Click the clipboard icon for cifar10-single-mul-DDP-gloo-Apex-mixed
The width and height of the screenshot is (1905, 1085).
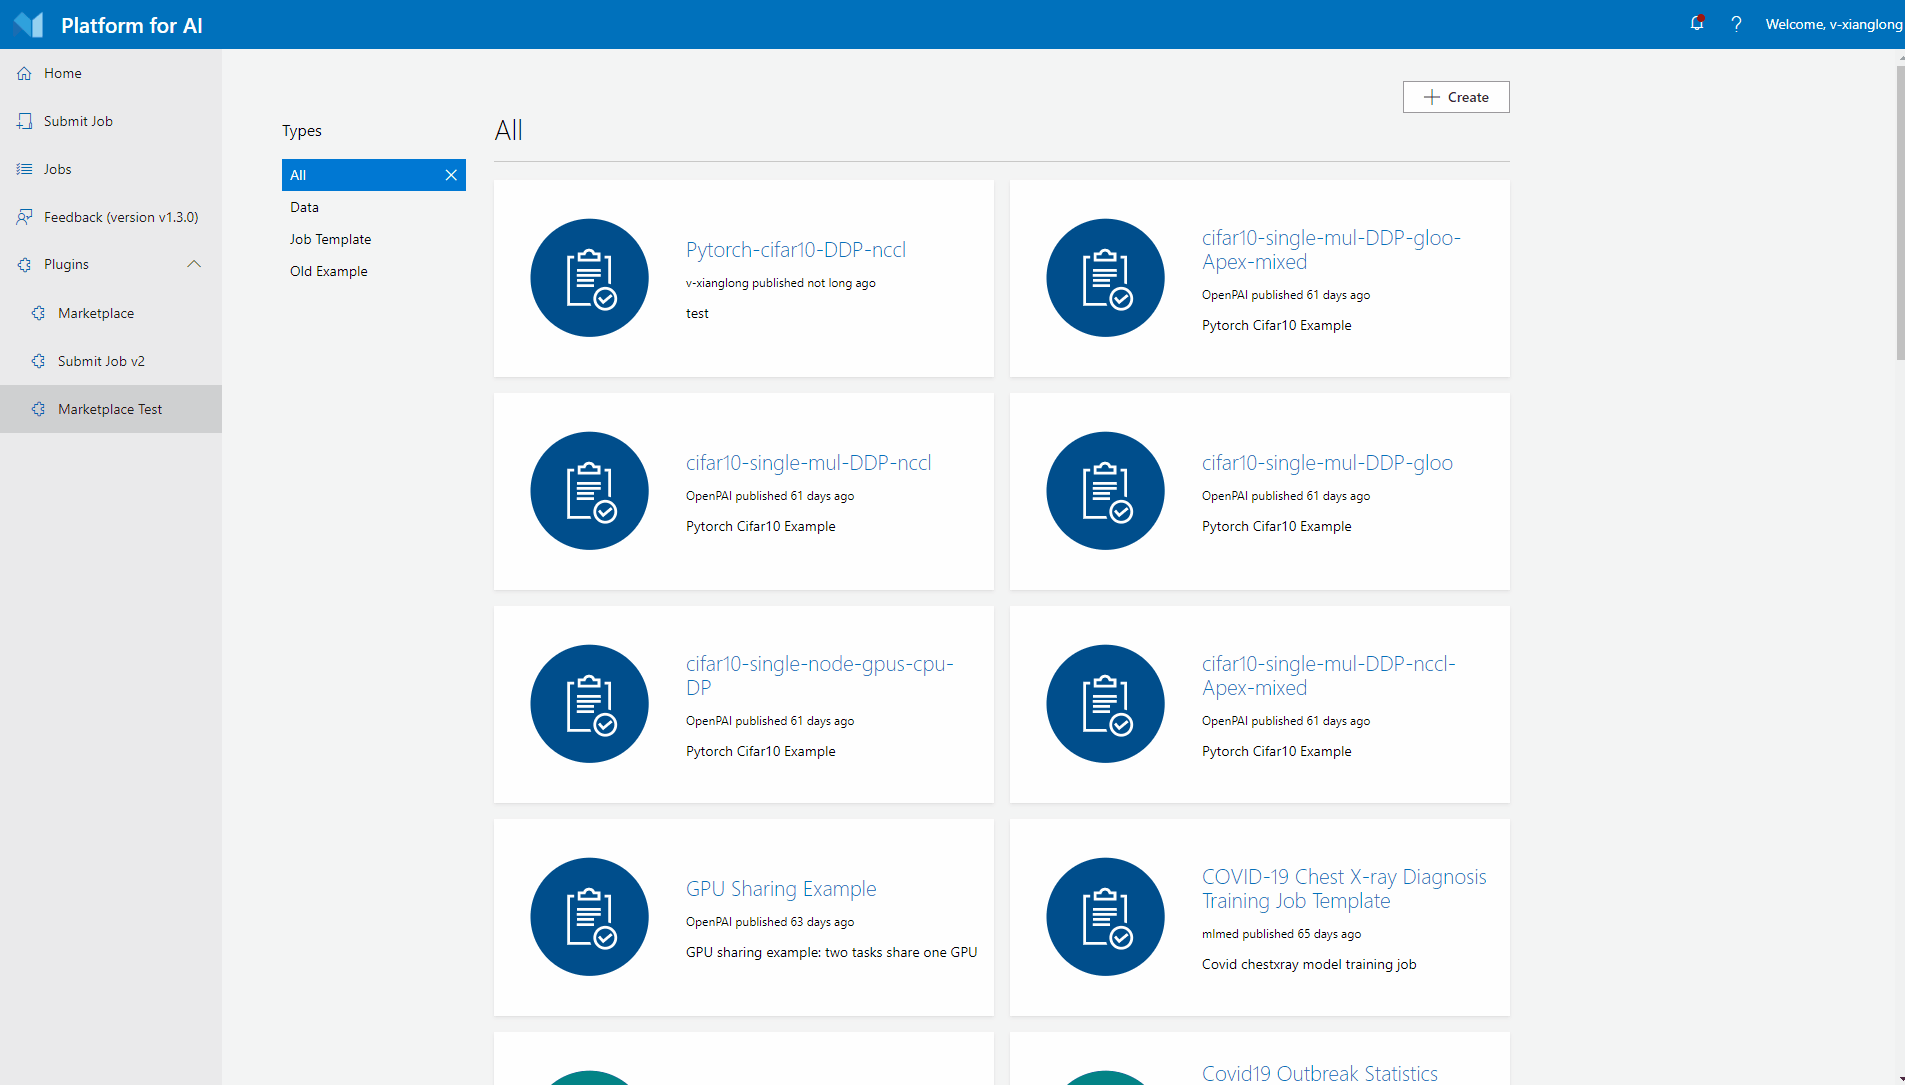[1106, 278]
